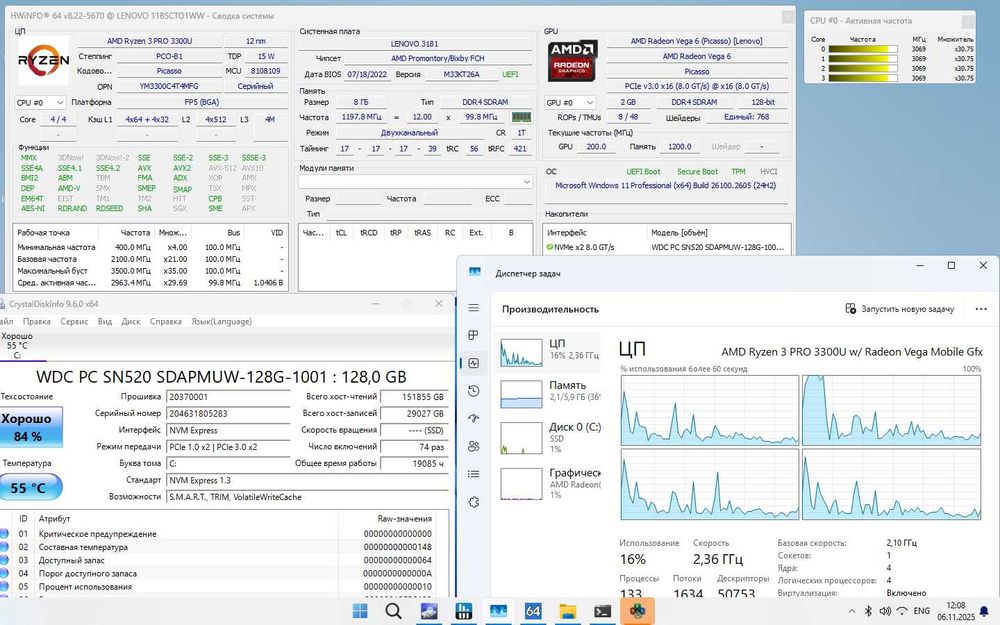This screenshot has width=1000, height=625.
Task: Click the AMD Radeon Graphics logo in HWiNFO
Action: (x=572, y=61)
